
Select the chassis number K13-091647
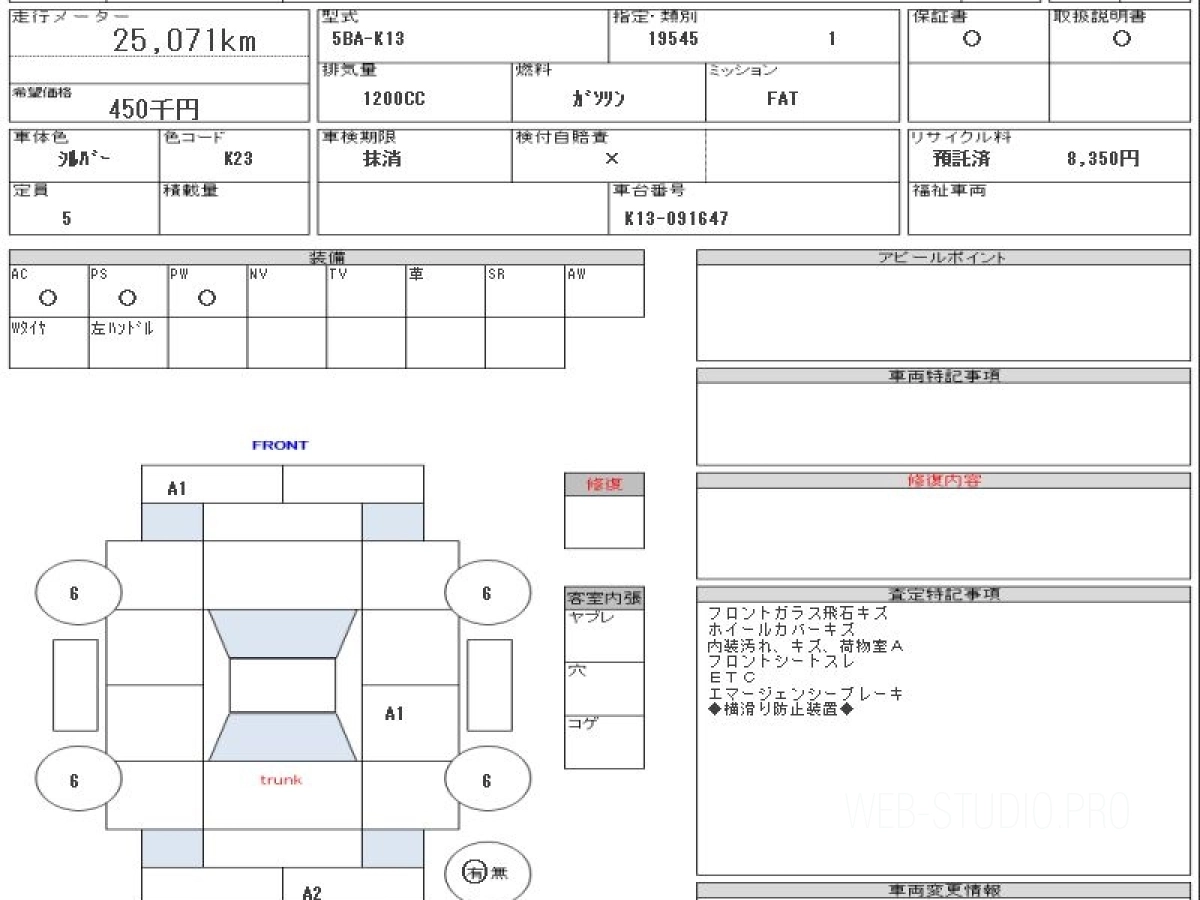[676, 218]
